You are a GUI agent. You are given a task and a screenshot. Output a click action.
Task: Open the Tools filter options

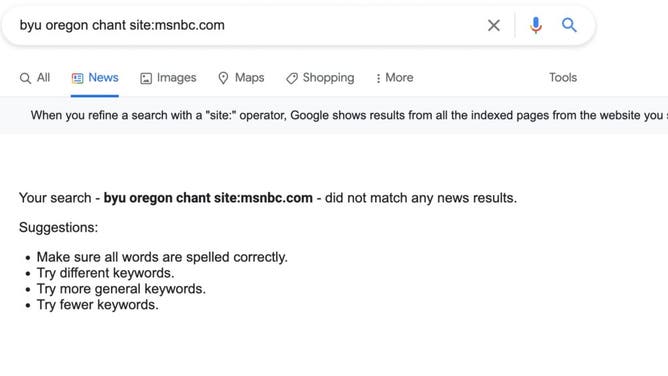pyautogui.click(x=563, y=77)
